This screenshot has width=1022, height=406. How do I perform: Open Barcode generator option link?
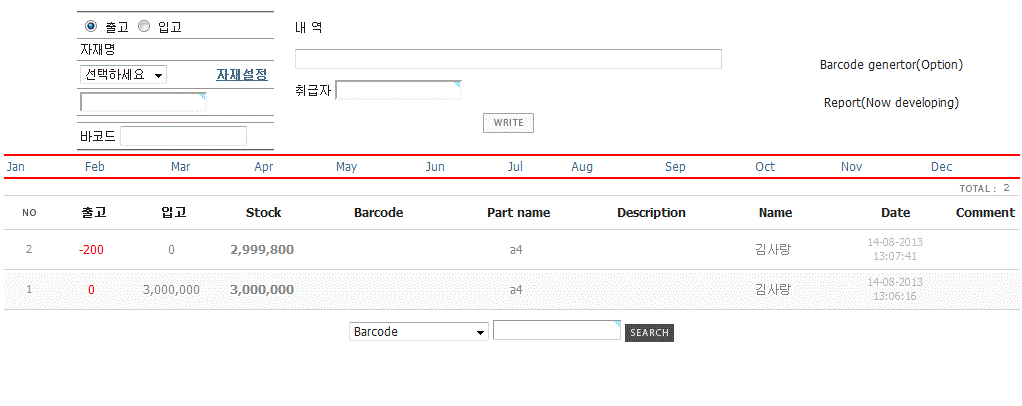click(x=890, y=65)
